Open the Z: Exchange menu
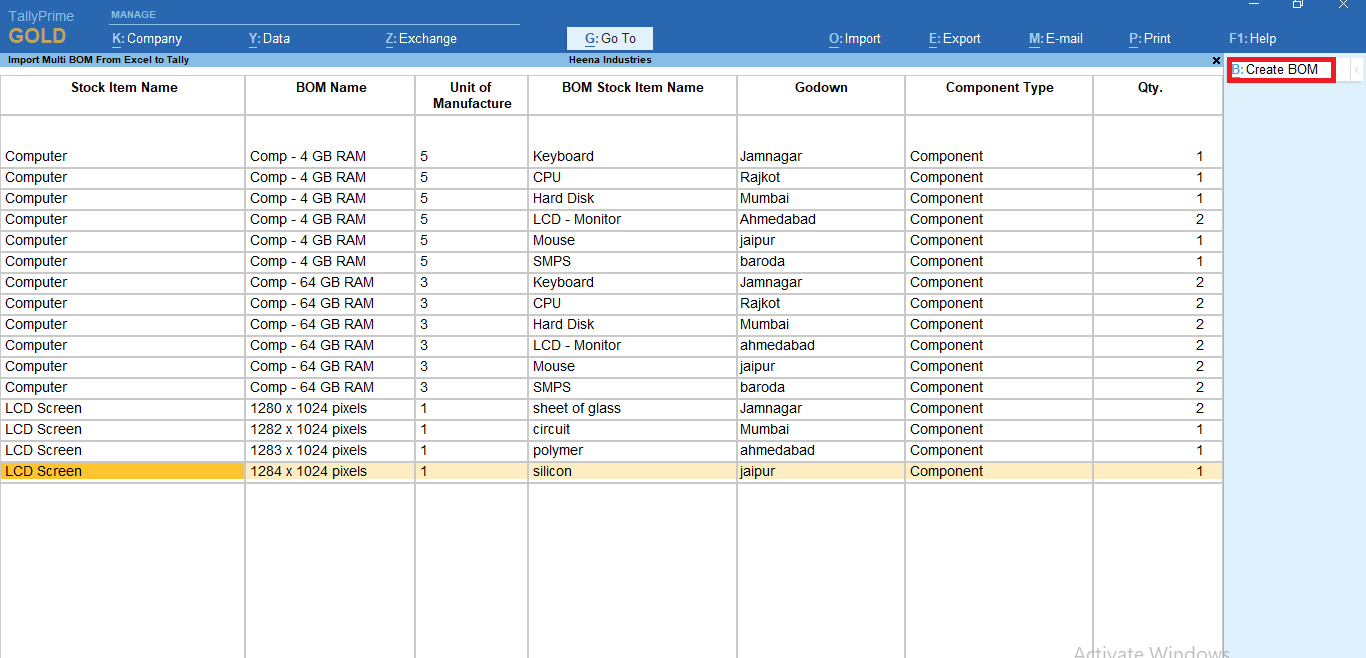The image size is (1366, 658). coord(420,38)
